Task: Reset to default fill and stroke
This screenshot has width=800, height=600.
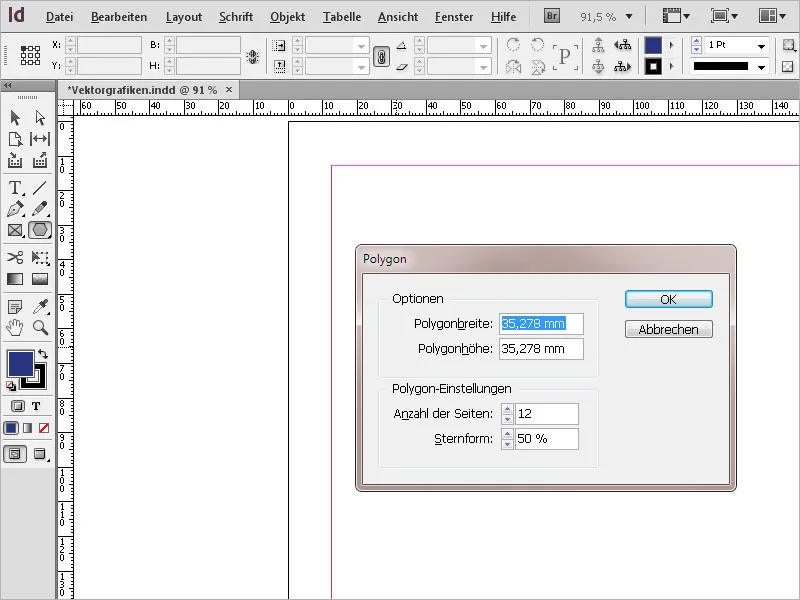Action: [x=11, y=386]
